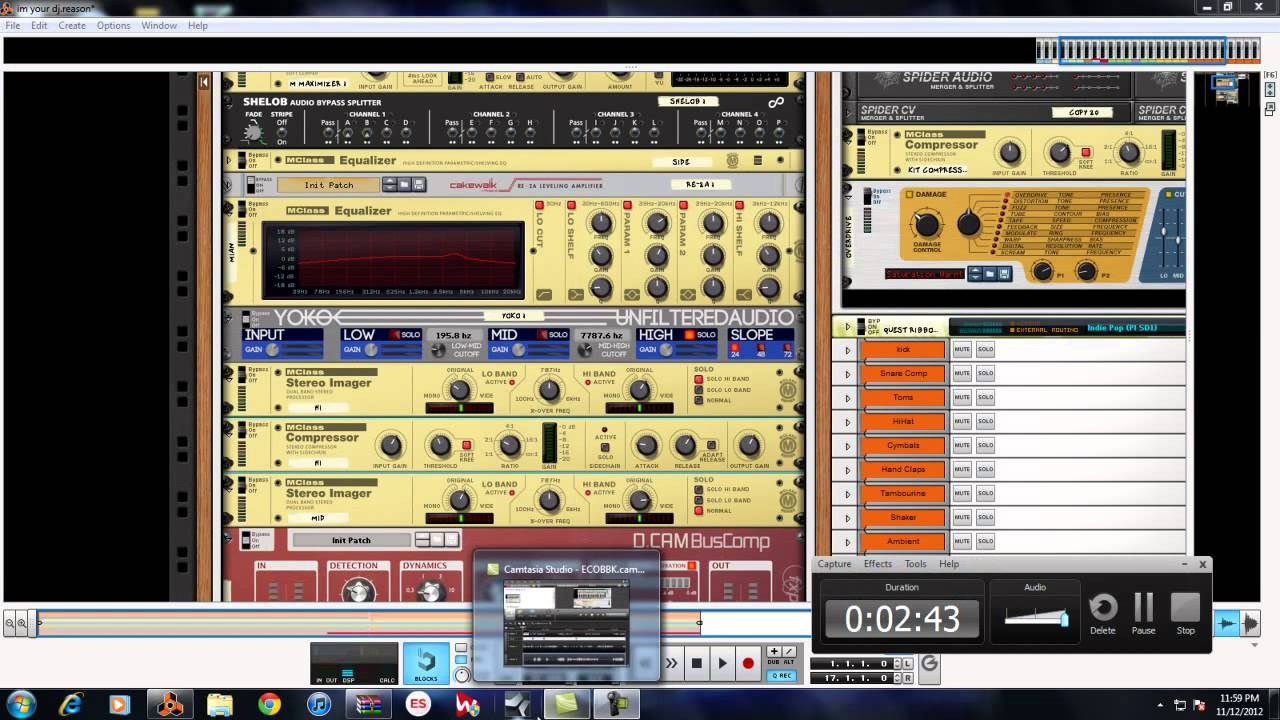Click the Yoko mid-high cutoff 7787.6 hz field
This screenshot has width=1280, height=720.
coord(601,335)
